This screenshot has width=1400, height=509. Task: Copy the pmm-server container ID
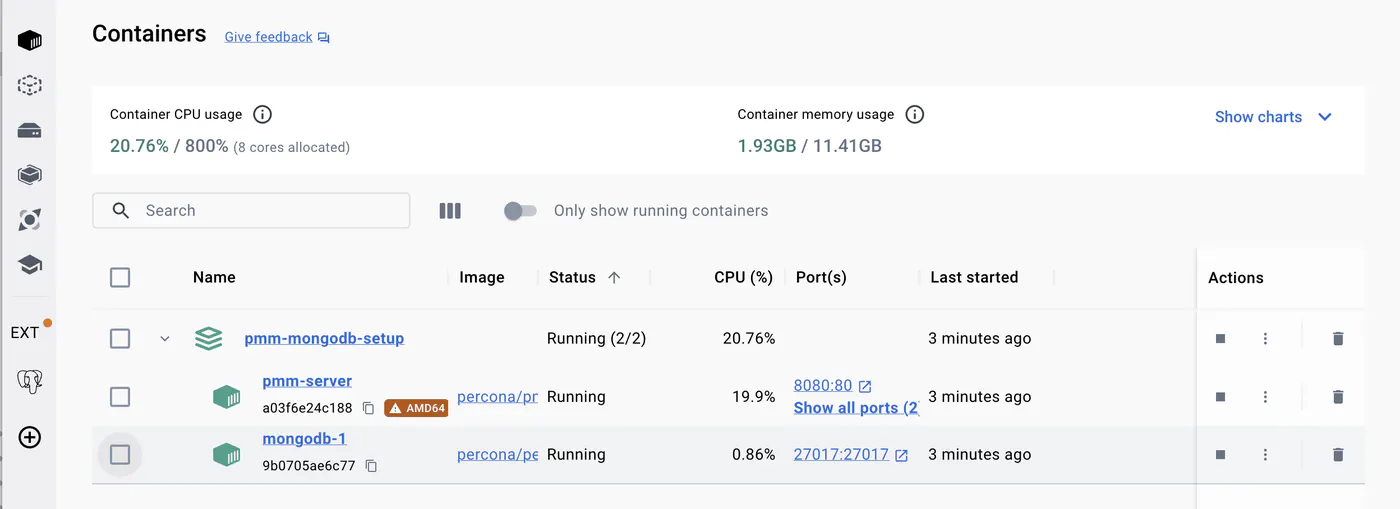369,408
